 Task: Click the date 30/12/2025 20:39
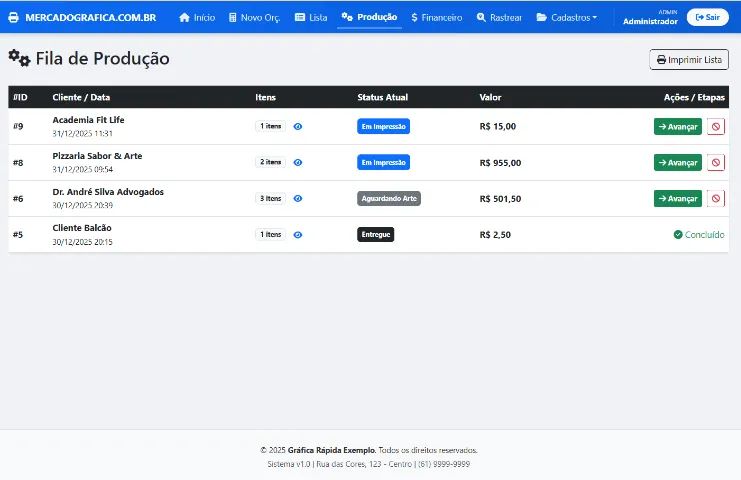tap(83, 205)
